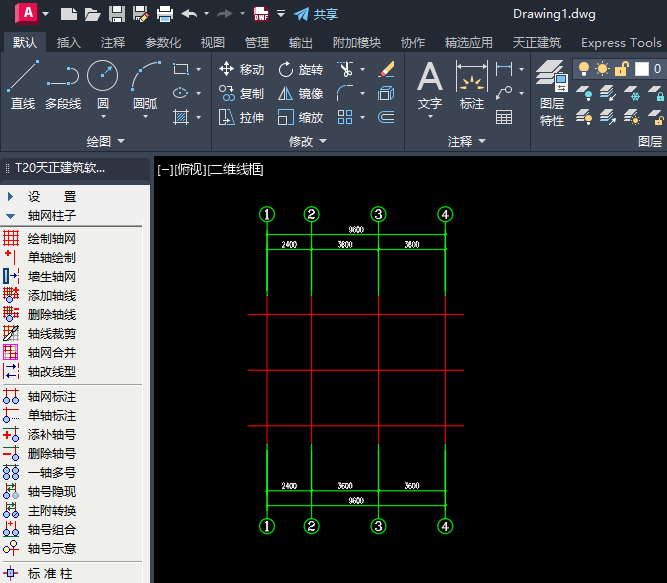667x583 pixels.
Task: Click the white layer color swatch
Action: [x=641, y=68]
